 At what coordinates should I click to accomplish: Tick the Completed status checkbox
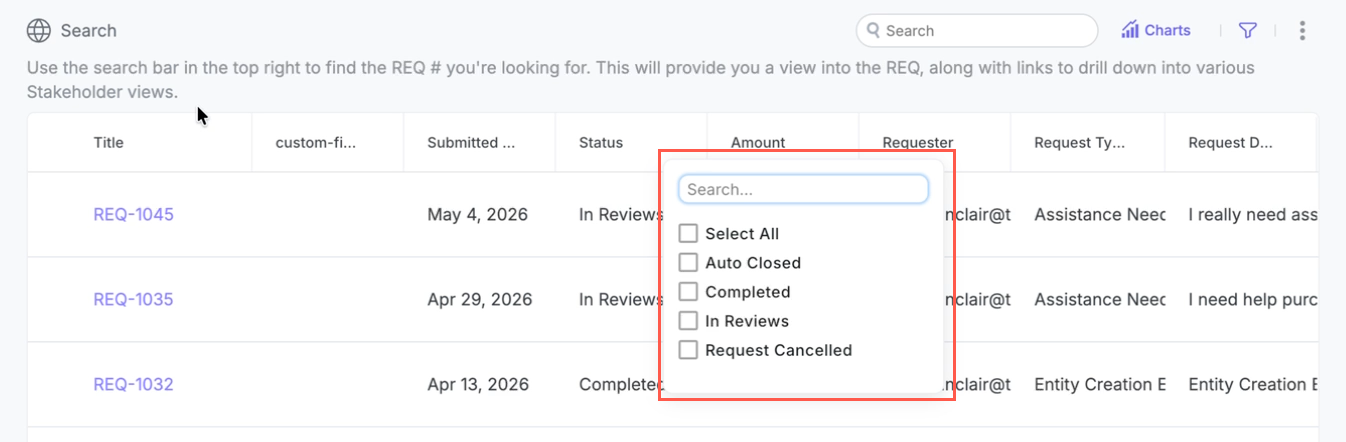pyautogui.click(x=688, y=291)
